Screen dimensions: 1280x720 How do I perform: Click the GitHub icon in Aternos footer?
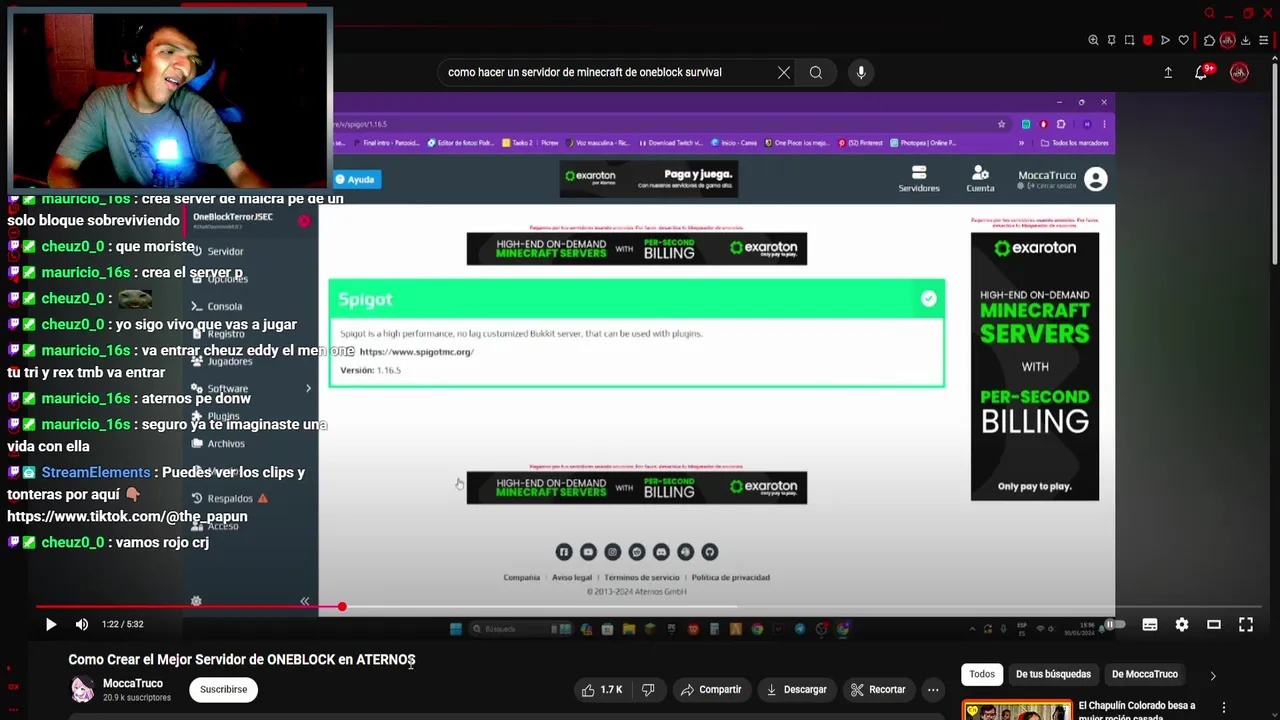pos(709,552)
